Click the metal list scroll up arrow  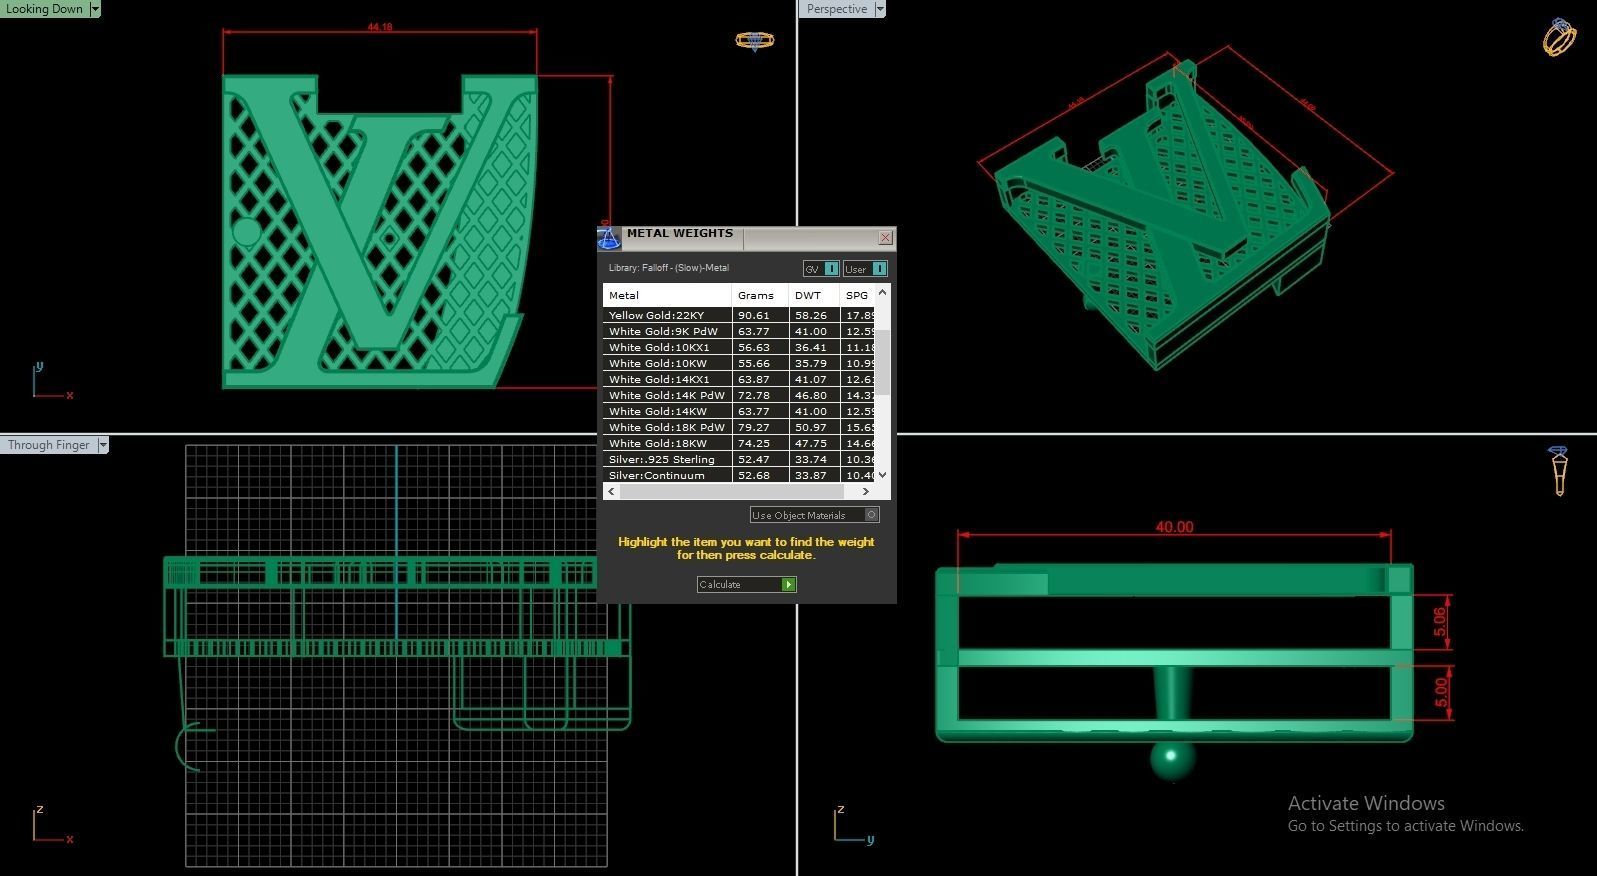click(x=882, y=292)
